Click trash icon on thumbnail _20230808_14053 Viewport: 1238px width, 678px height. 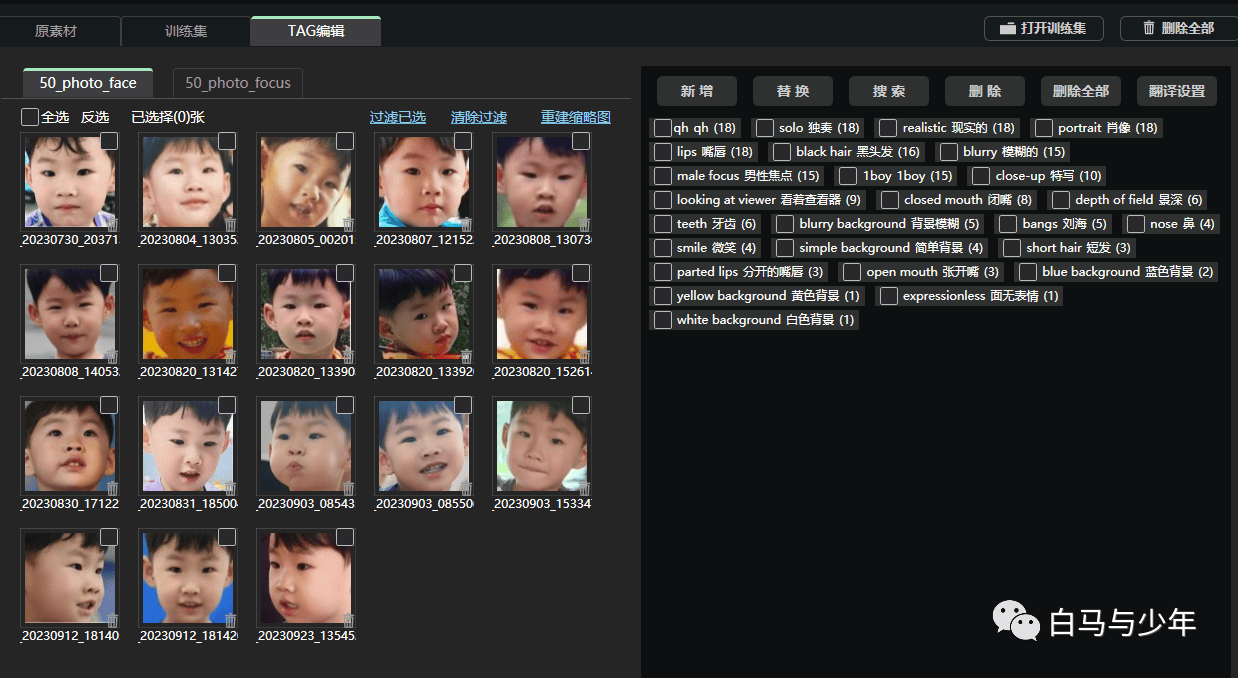(x=112, y=357)
